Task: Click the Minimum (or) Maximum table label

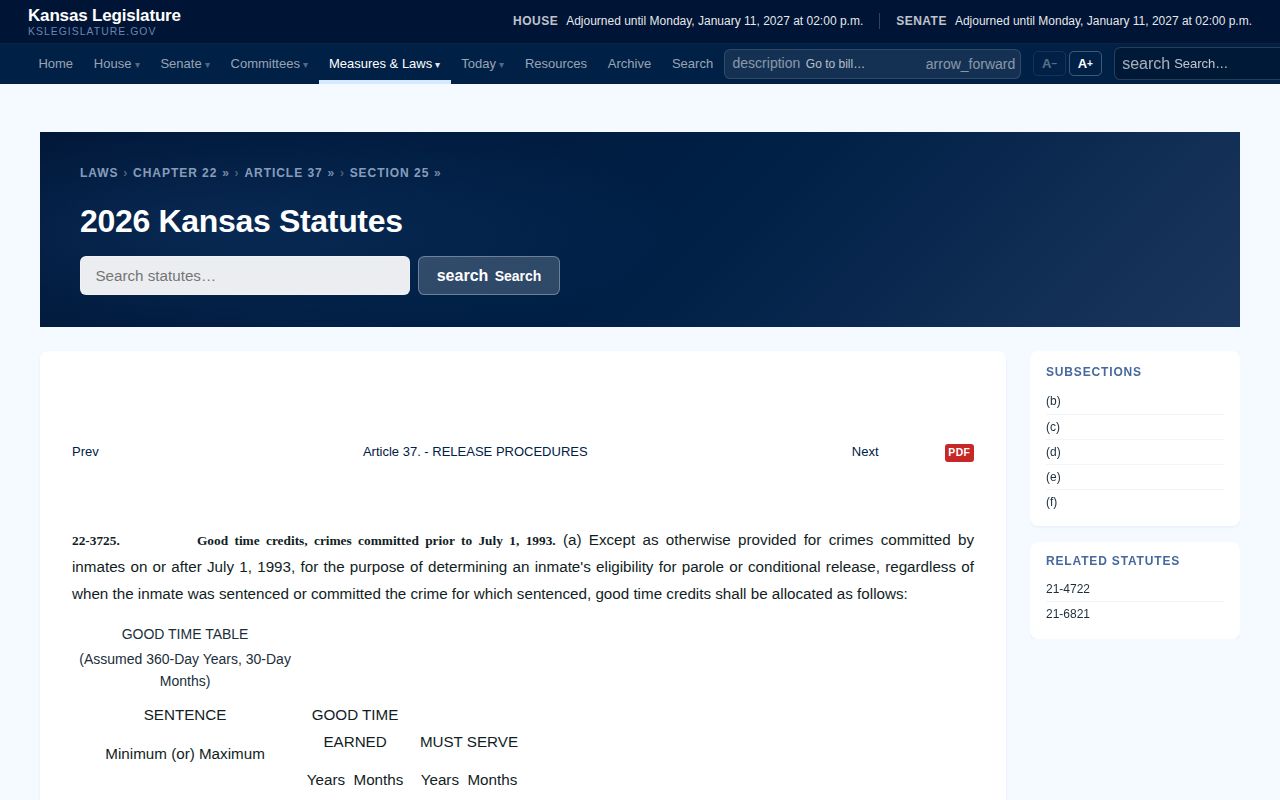Action: tap(185, 754)
